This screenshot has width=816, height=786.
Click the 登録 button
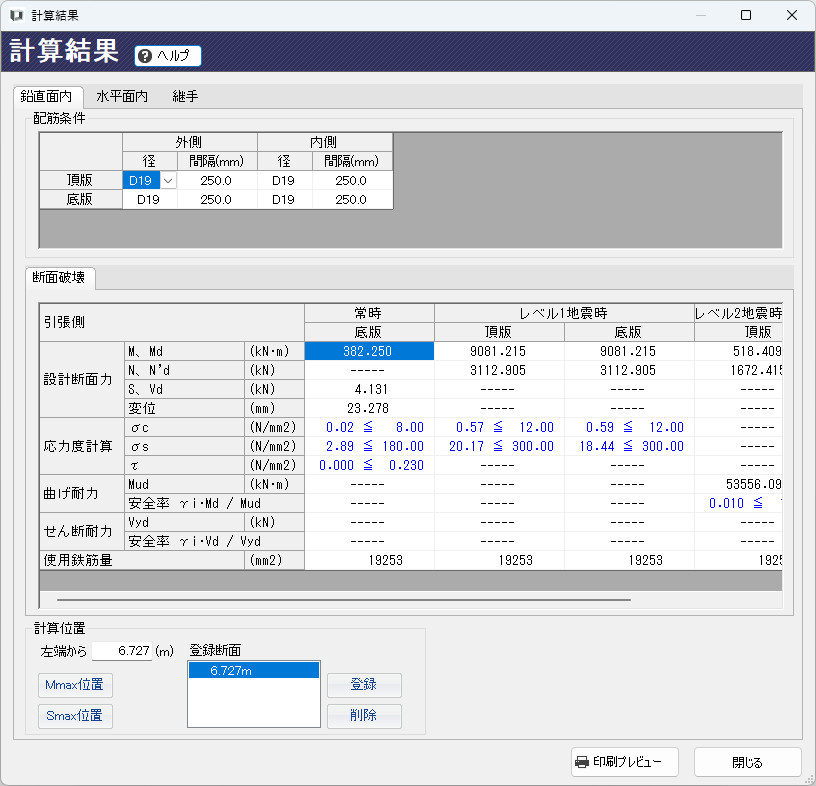(364, 684)
